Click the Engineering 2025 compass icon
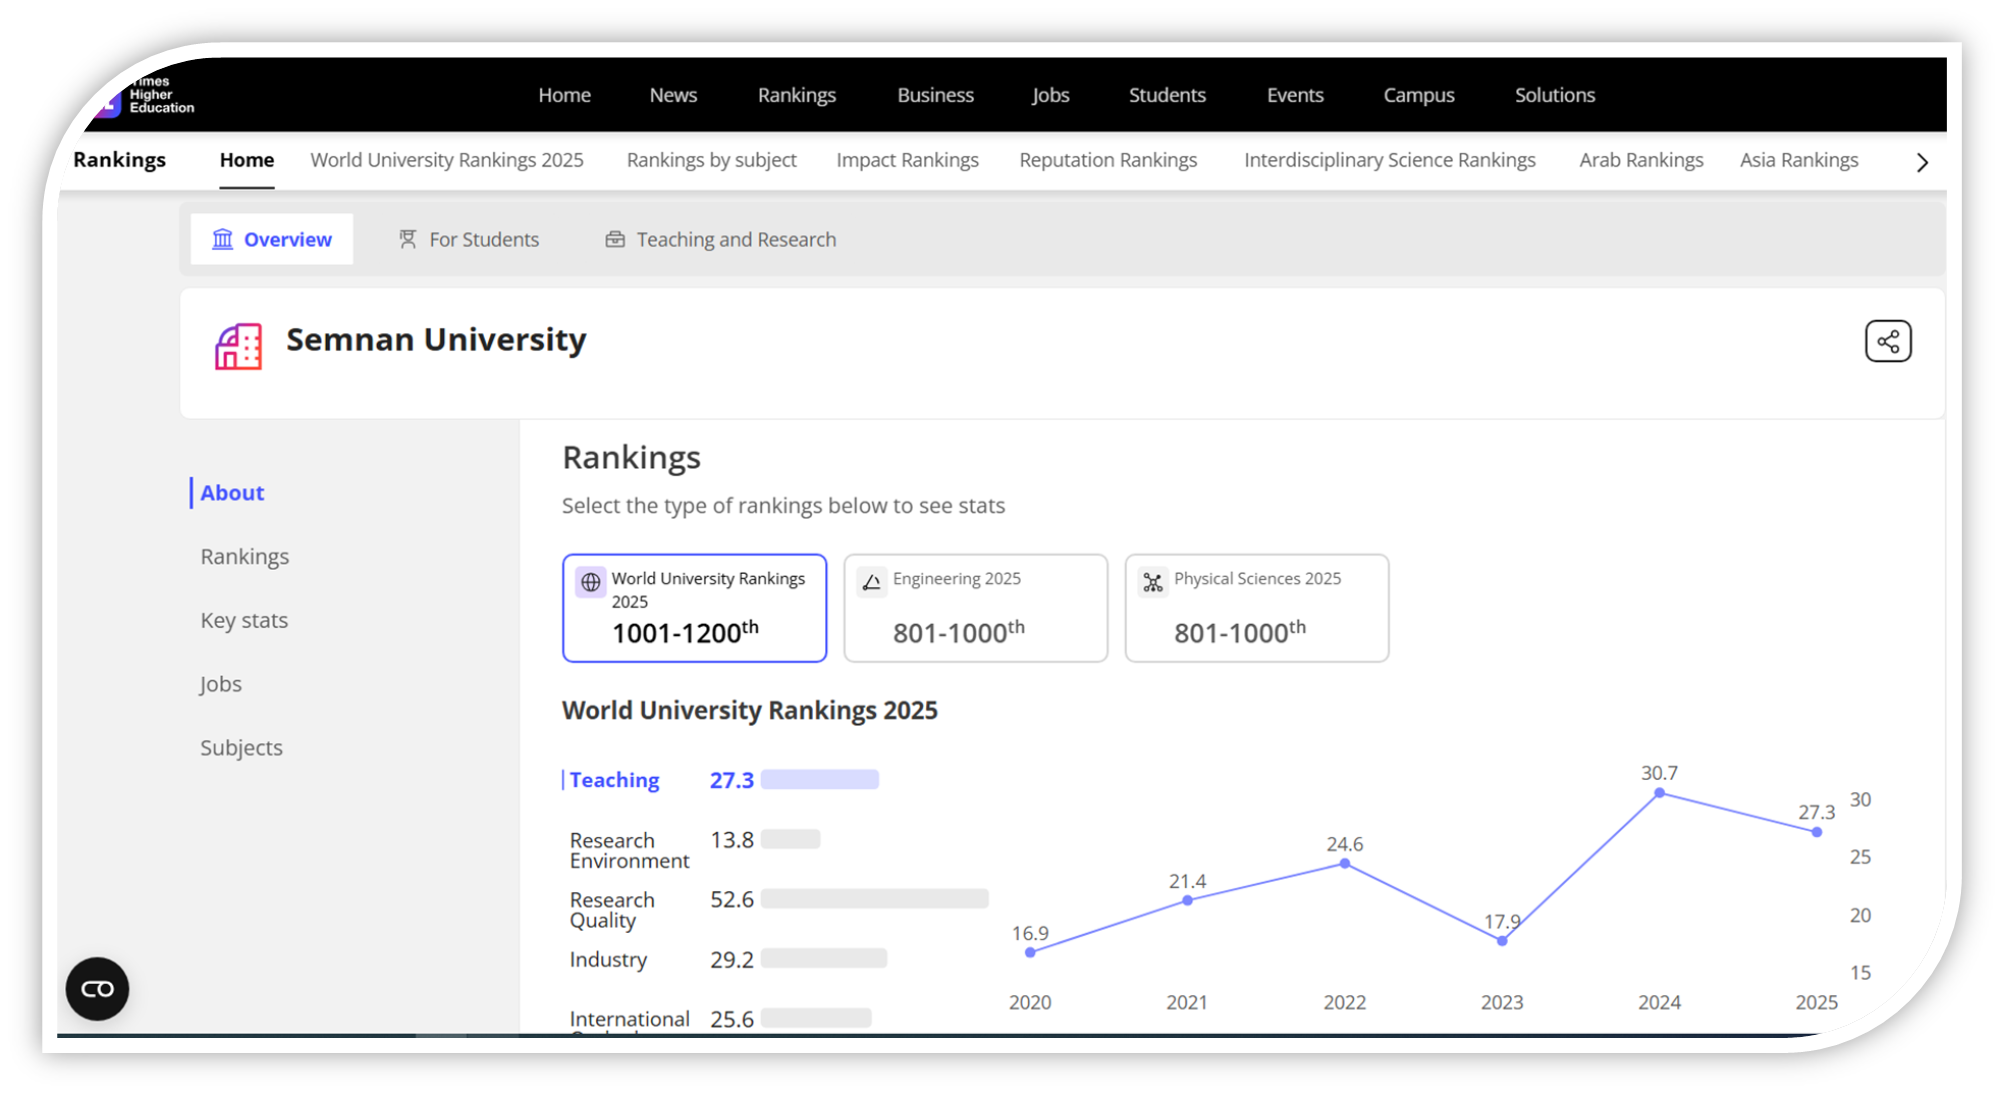The height and width of the screenshot is (1095, 2004). point(871,582)
